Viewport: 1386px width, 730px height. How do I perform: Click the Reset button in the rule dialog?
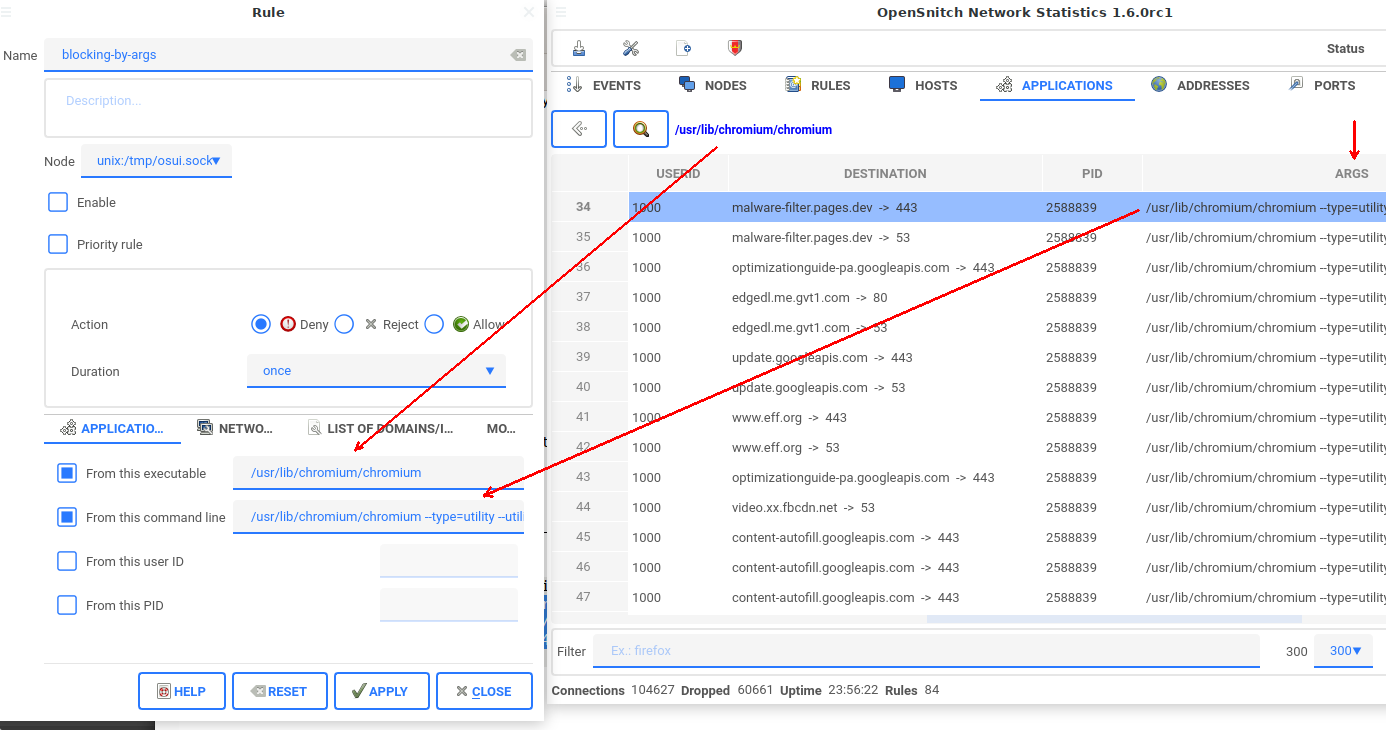click(279, 690)
